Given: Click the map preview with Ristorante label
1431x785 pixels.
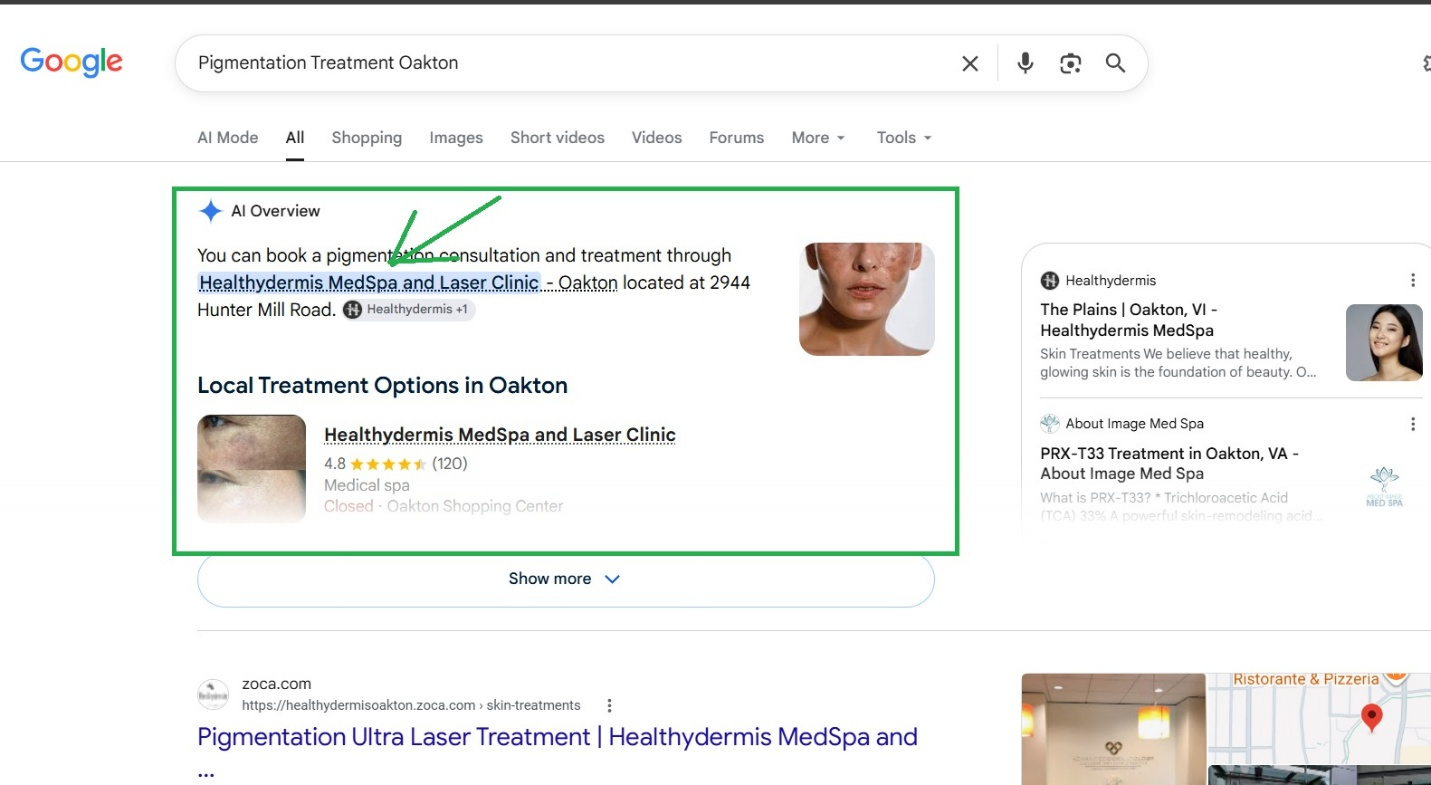Looking at the screenshot, I should tap(1319, 719).
